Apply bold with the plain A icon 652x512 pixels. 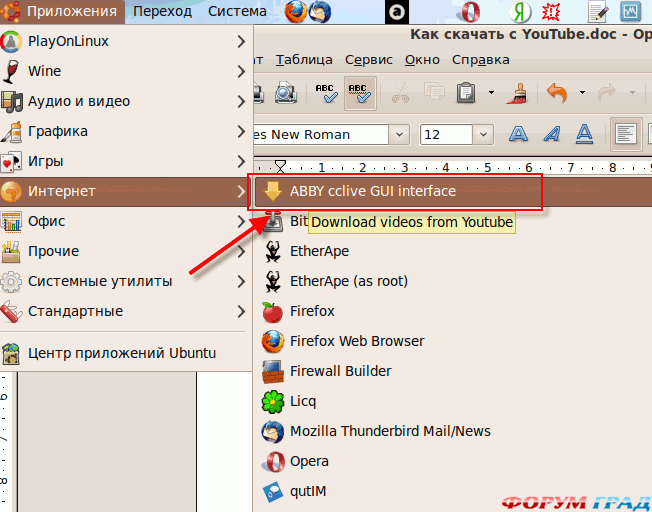tap(519, 134)
